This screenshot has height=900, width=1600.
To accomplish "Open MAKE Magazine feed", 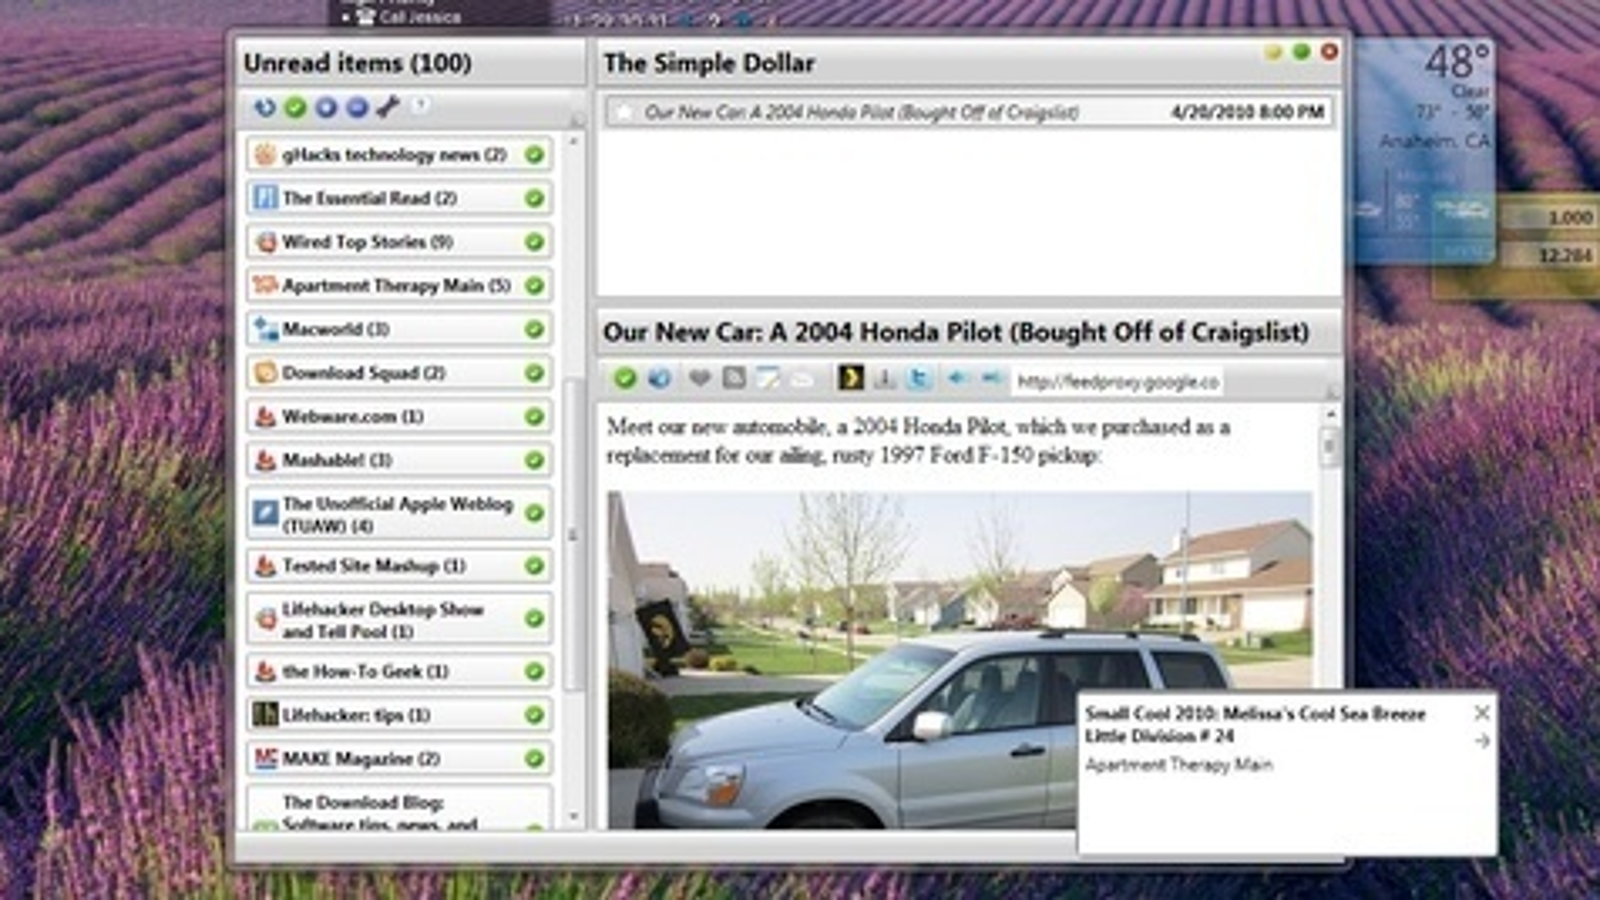I will 399,759.
